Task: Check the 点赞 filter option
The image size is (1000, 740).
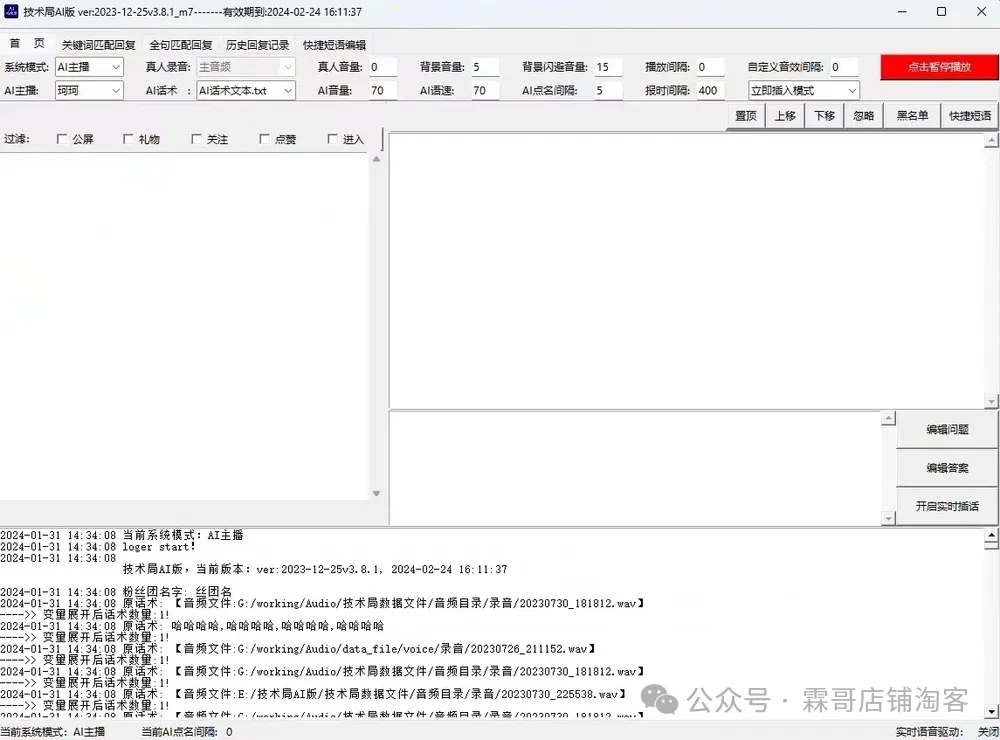Action: pos(265,140)
